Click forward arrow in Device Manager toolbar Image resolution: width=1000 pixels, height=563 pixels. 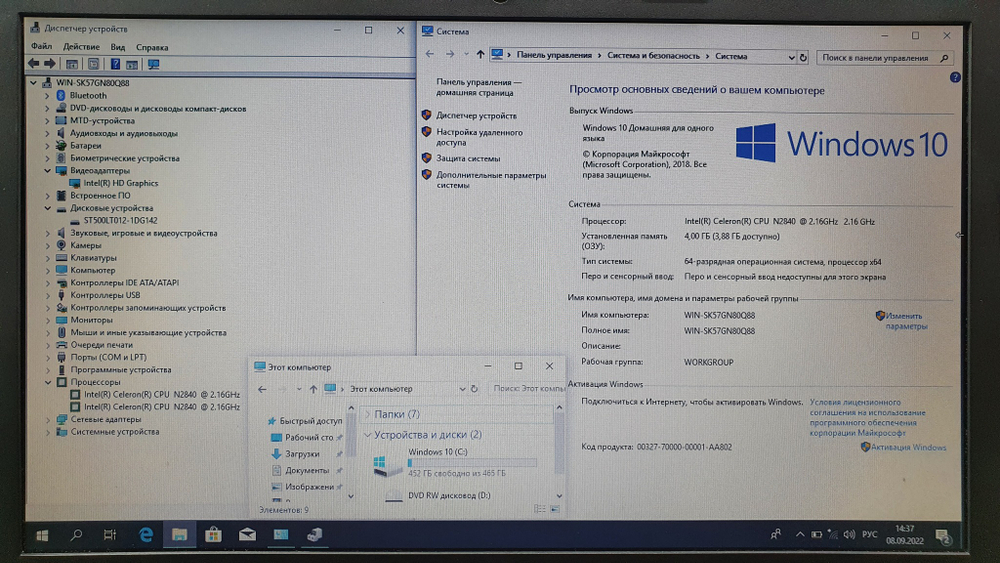(50, 64)
